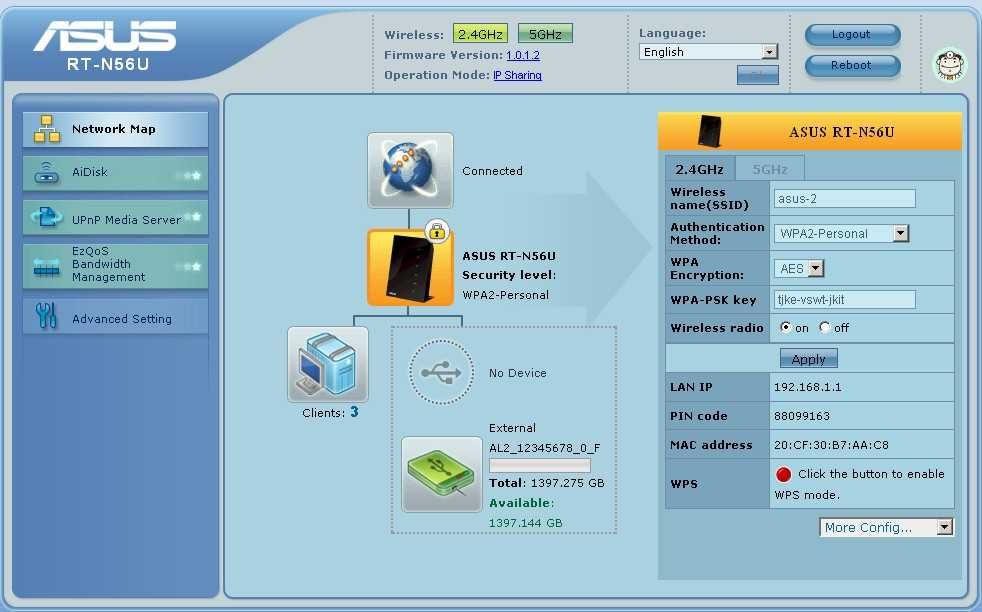Click the UPnP Media Server icon
The width and height of the screenshot is (982, 612).
pyautogui.click(x=47, y=217)
